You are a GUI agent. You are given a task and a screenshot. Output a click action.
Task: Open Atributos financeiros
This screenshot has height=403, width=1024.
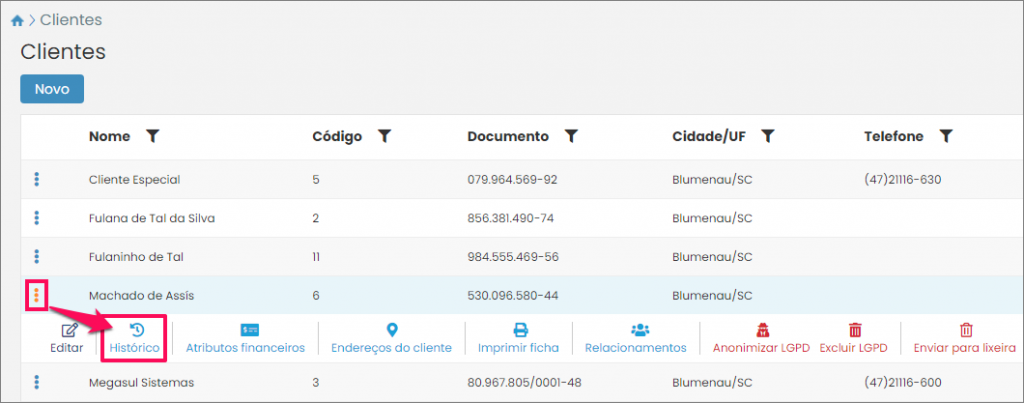(245, 338)
